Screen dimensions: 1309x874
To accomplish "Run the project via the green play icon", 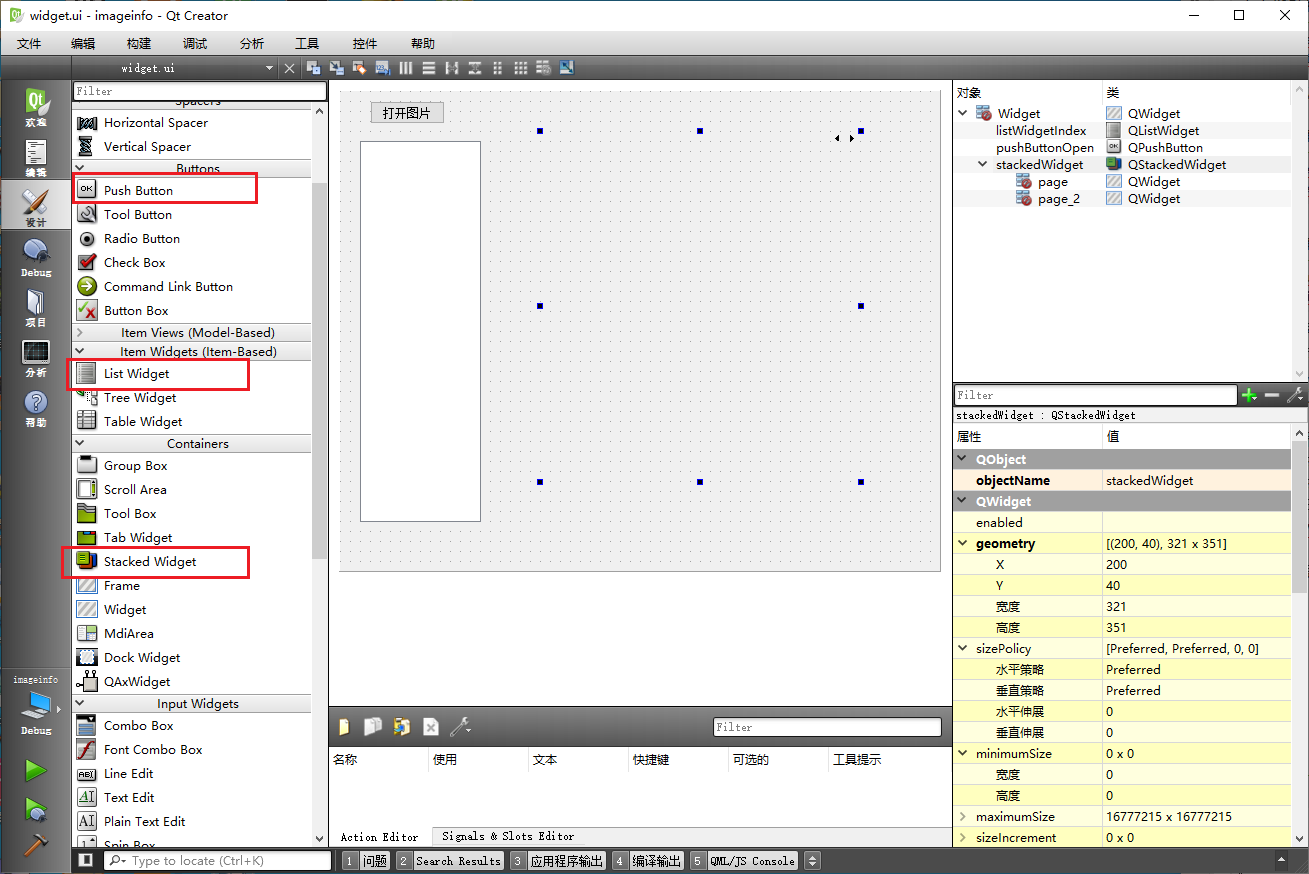I will [35, 768].
